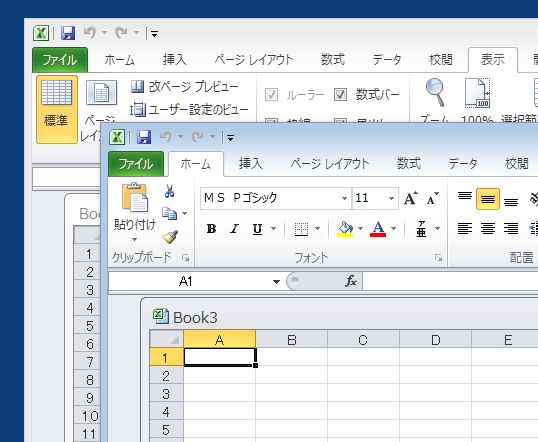The height and width of the screenshot is (442, 538).
Task: Click the Zoom magnifier in the back window
Action: (x=435, y=92)
